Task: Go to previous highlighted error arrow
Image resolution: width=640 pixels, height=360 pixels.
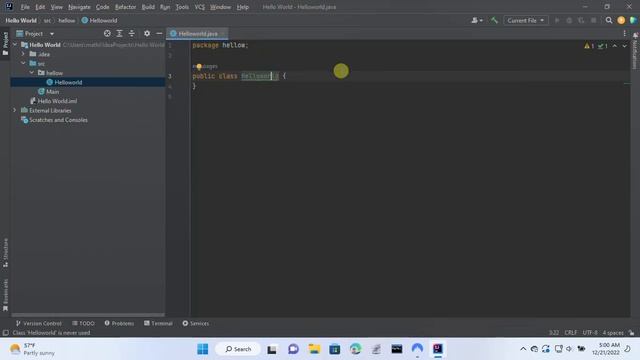Action: click(x=615, y=46)
